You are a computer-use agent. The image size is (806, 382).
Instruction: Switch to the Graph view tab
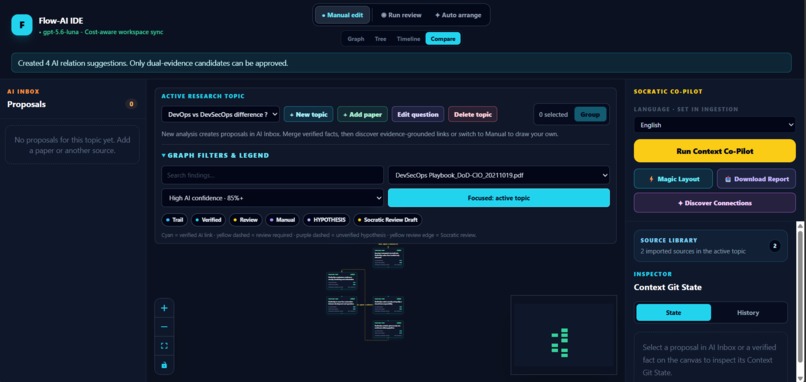356,39
